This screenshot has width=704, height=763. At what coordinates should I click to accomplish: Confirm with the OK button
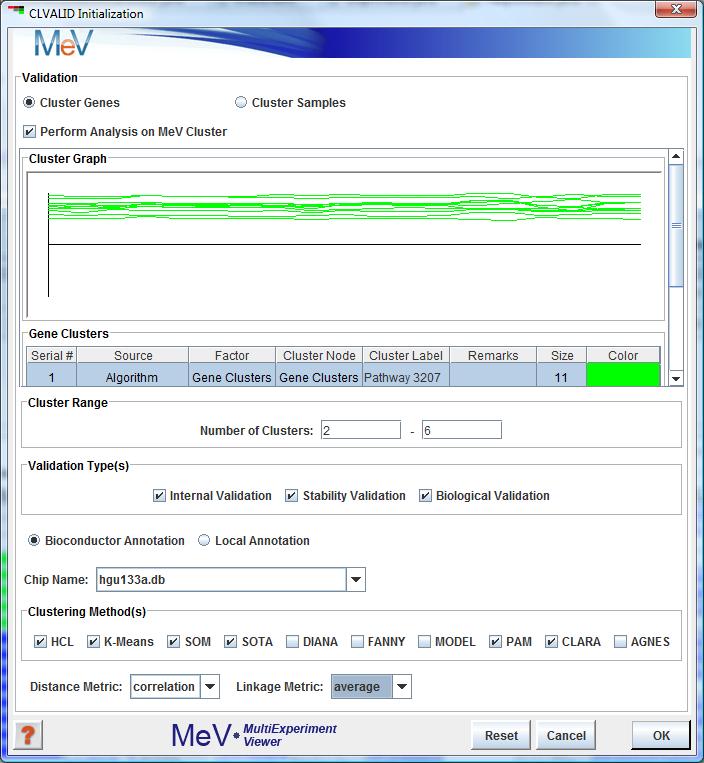pos(660,735)
